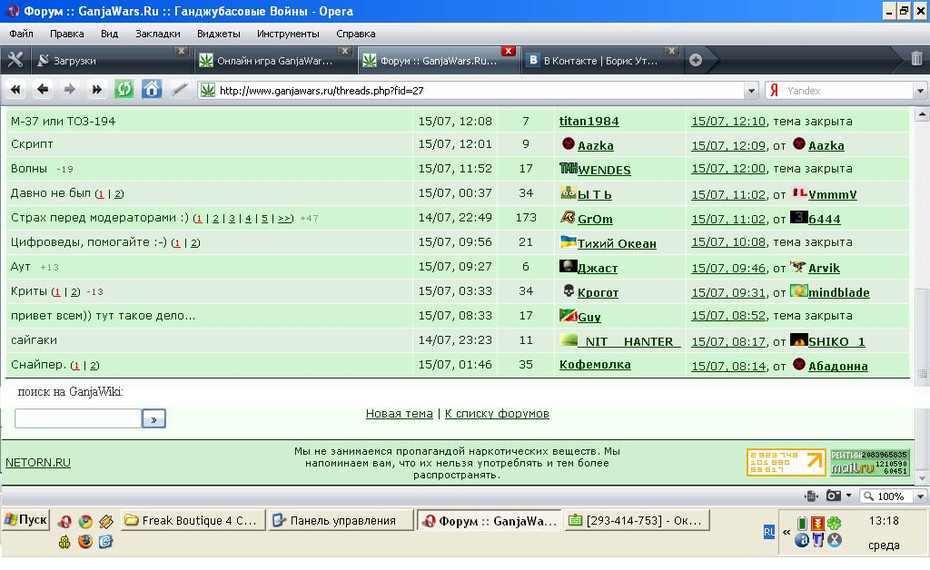Switch to Онлайн игра GanjaWars tab
Viewport: 930px width, 570px height.
tap(275, 60)
